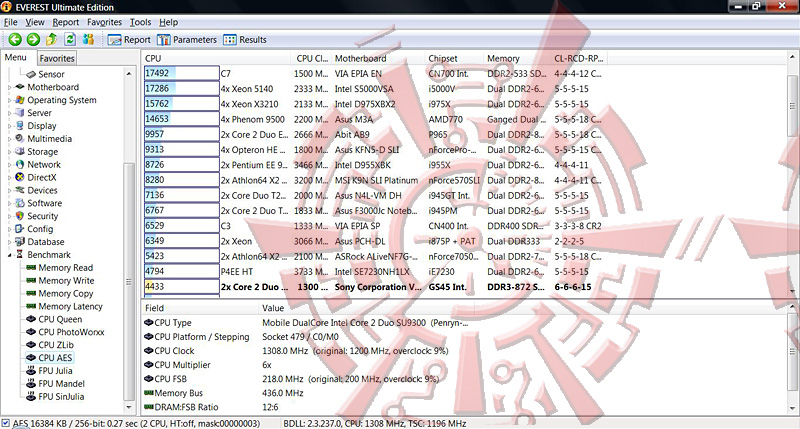Select Memory Latency benchmark
This screenshot has height=429, width=800.
[x=70, y=306]
